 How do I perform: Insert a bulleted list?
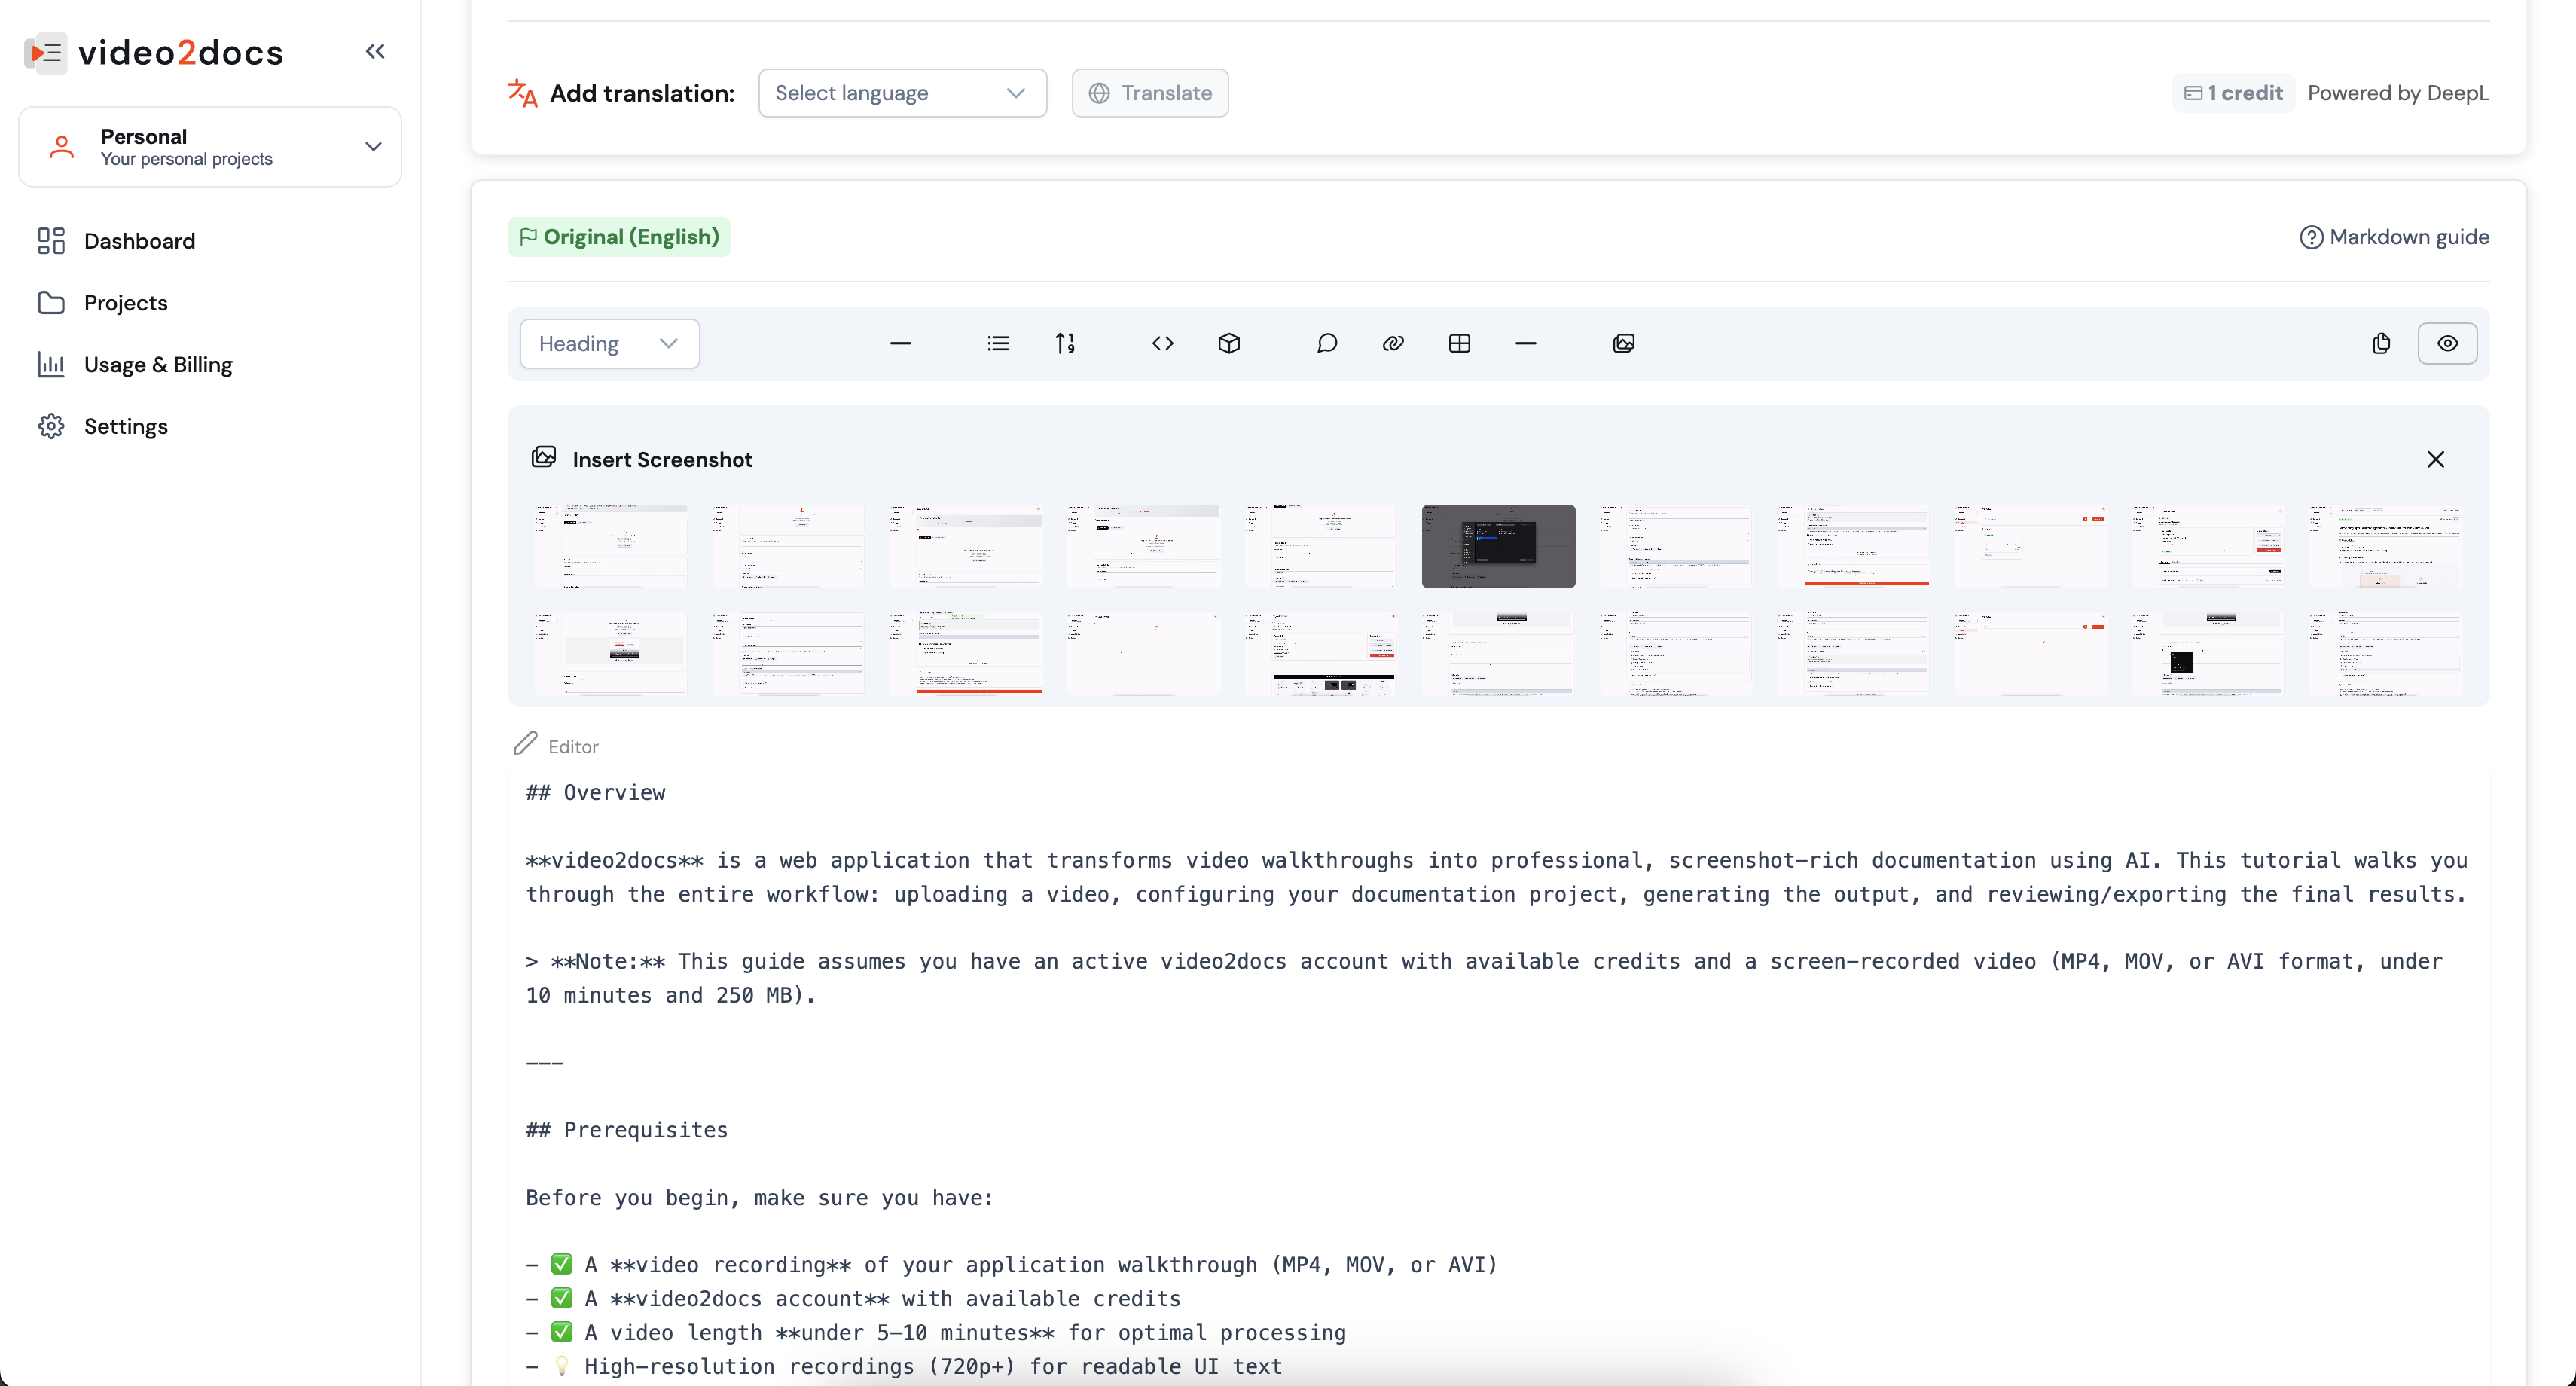[x=998, y=344]
